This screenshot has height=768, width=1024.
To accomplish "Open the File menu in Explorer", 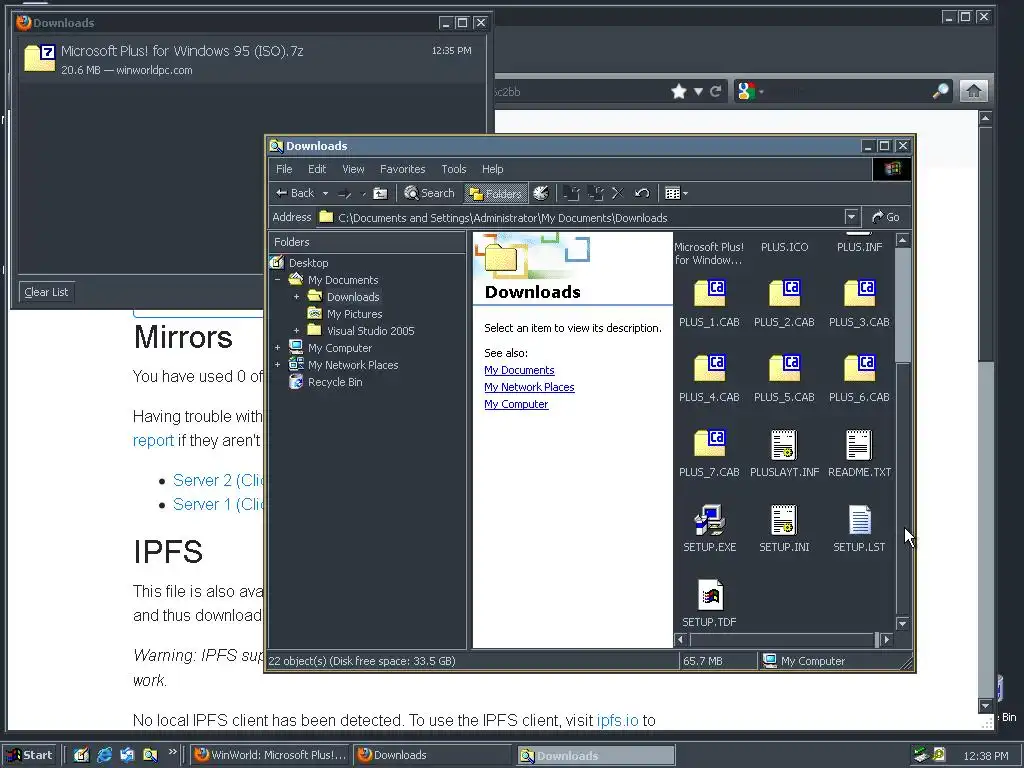I will pos(284,169).
